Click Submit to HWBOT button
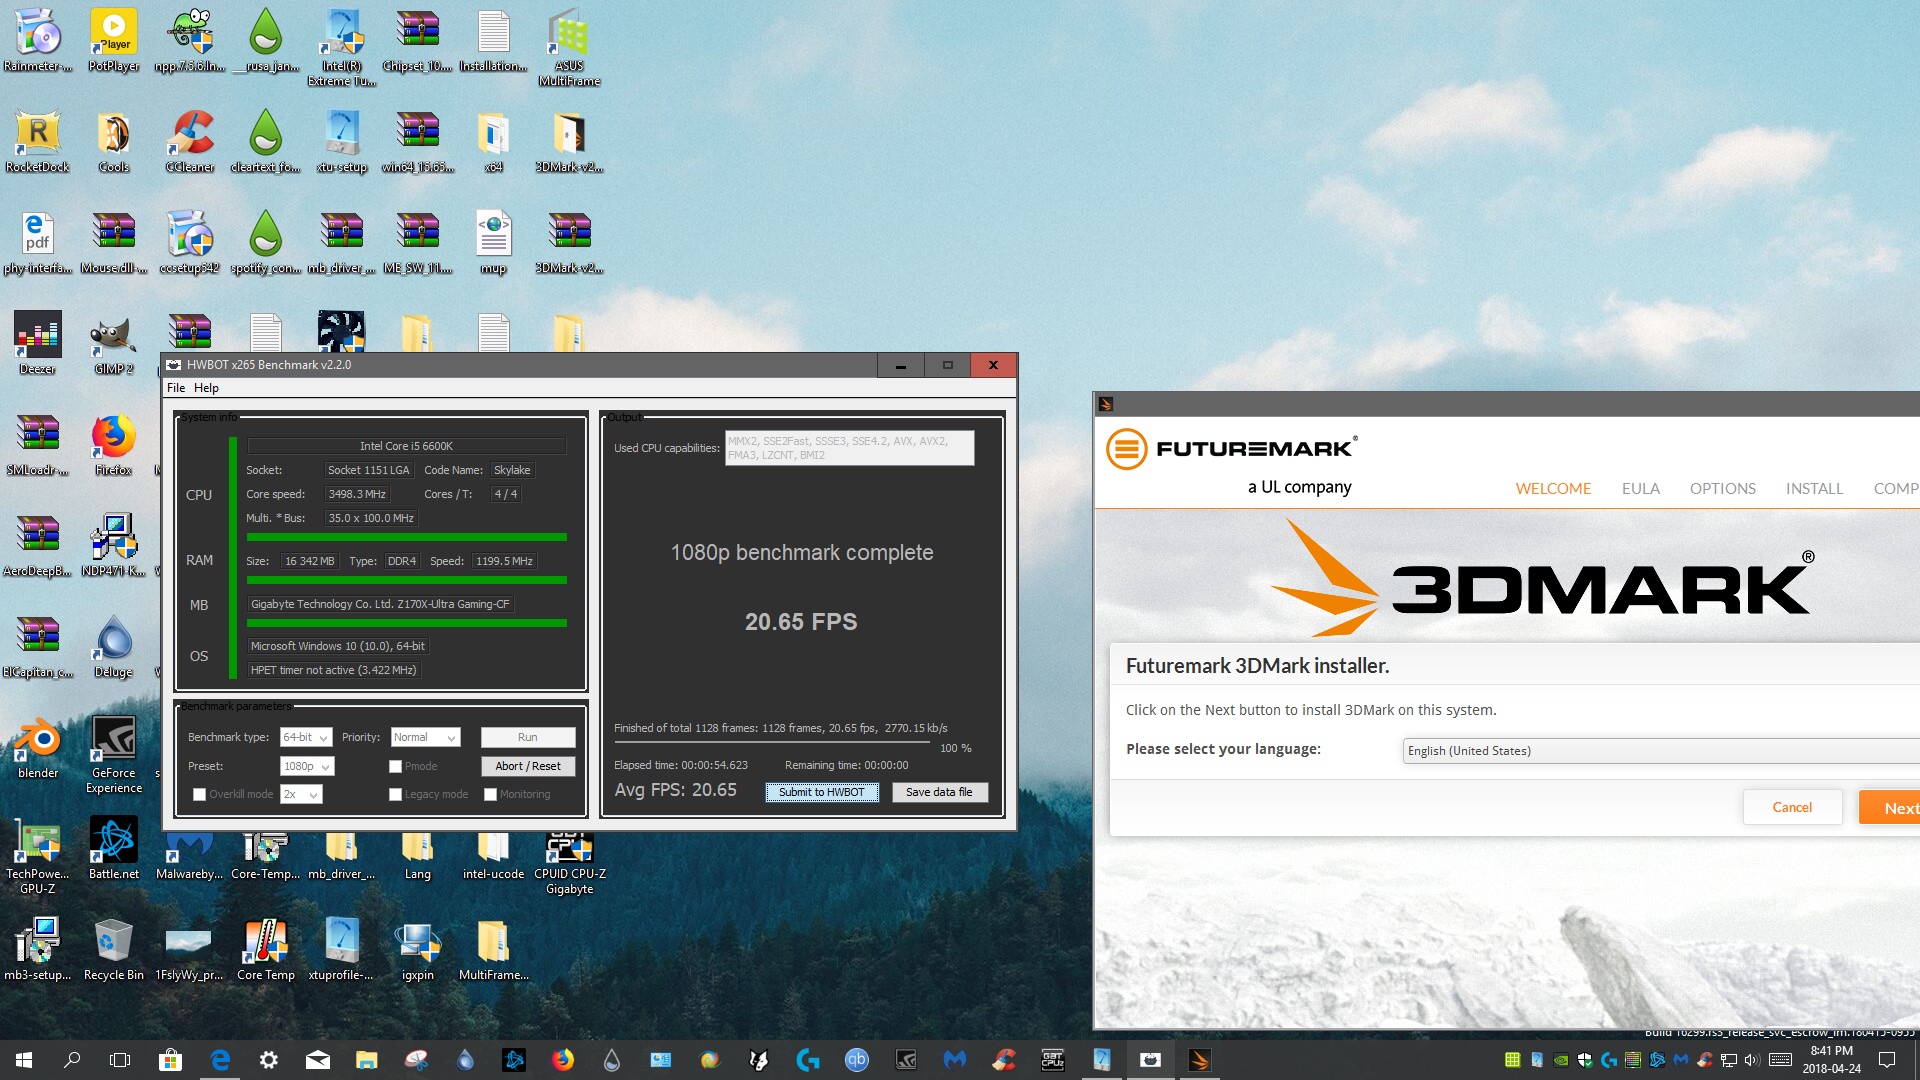1920x1080 pixels. pos(822,793)
